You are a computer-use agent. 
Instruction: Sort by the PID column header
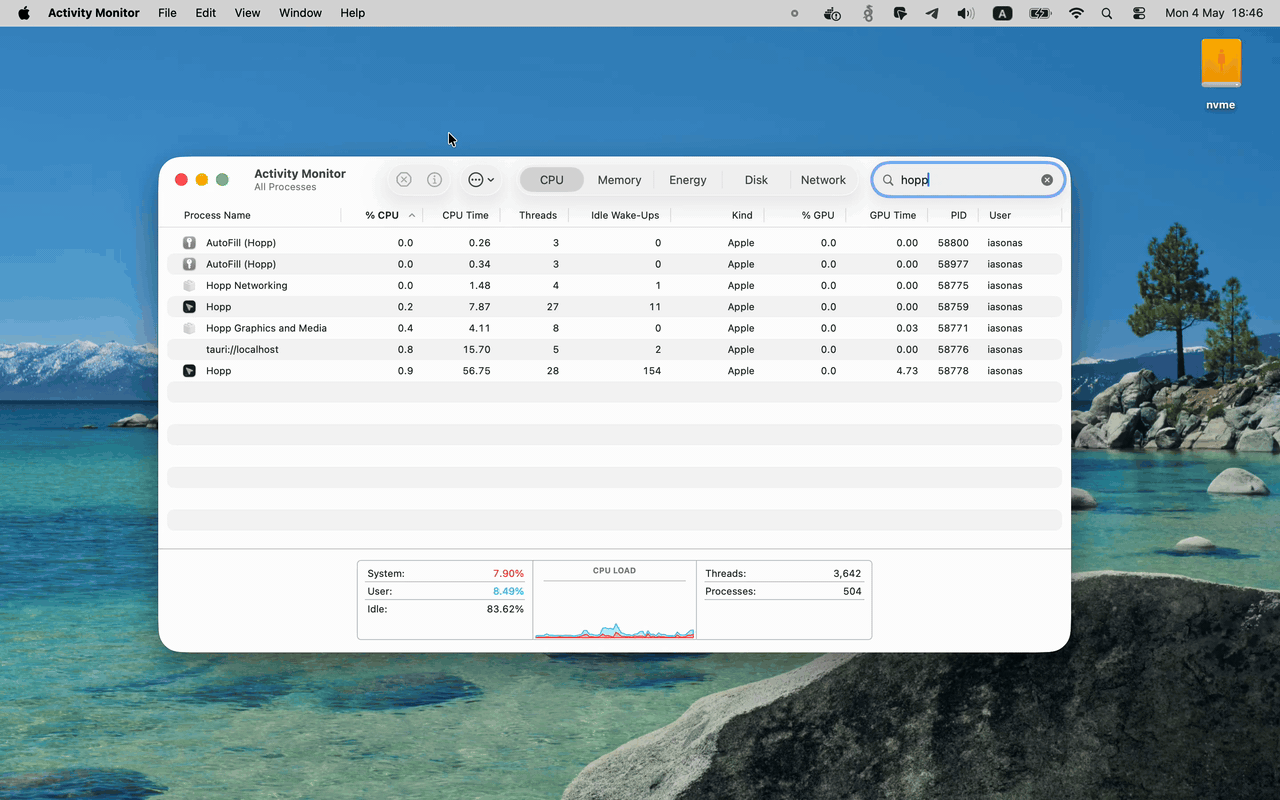[959, 215]
